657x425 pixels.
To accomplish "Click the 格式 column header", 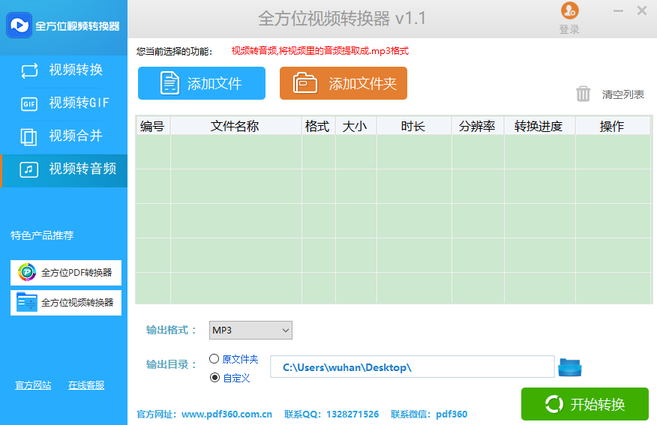I will 318,126.
